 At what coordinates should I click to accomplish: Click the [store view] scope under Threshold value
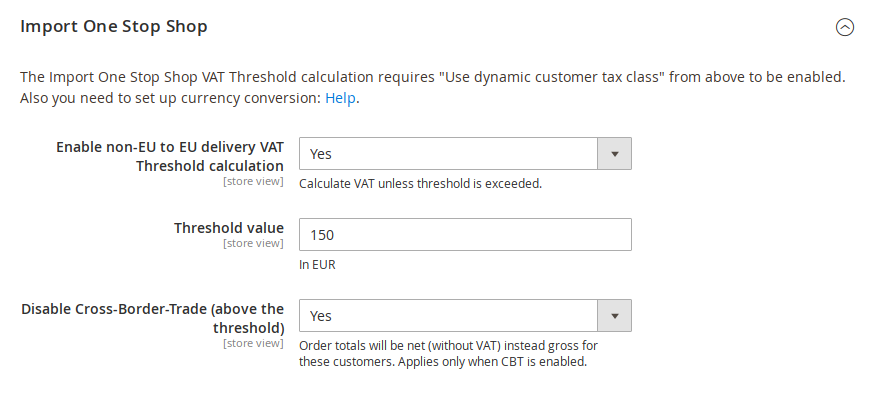pyautogui.click(x=253, y=243)
